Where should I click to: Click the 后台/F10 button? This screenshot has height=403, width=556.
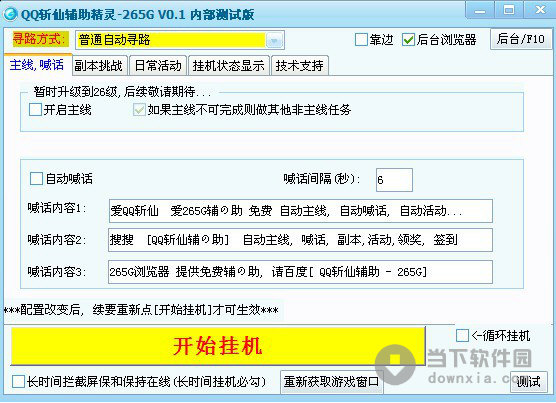pyautogui.click(x=521, y=39)
